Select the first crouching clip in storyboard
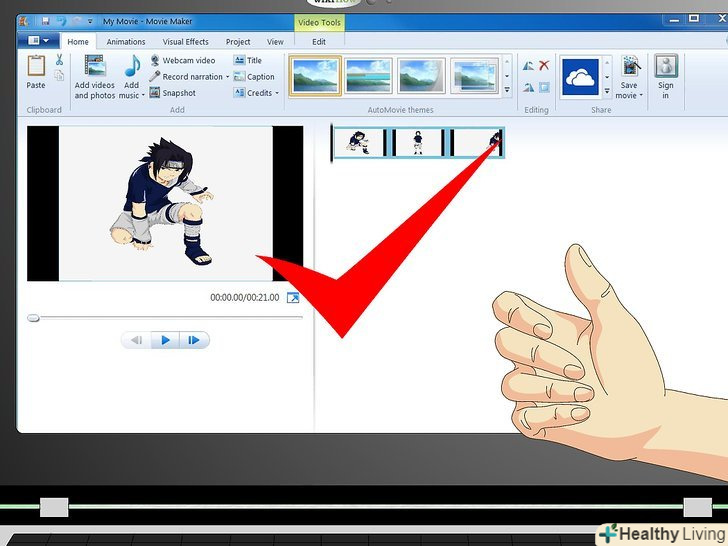Screen dimensions: 728x546 coord(359,143)
